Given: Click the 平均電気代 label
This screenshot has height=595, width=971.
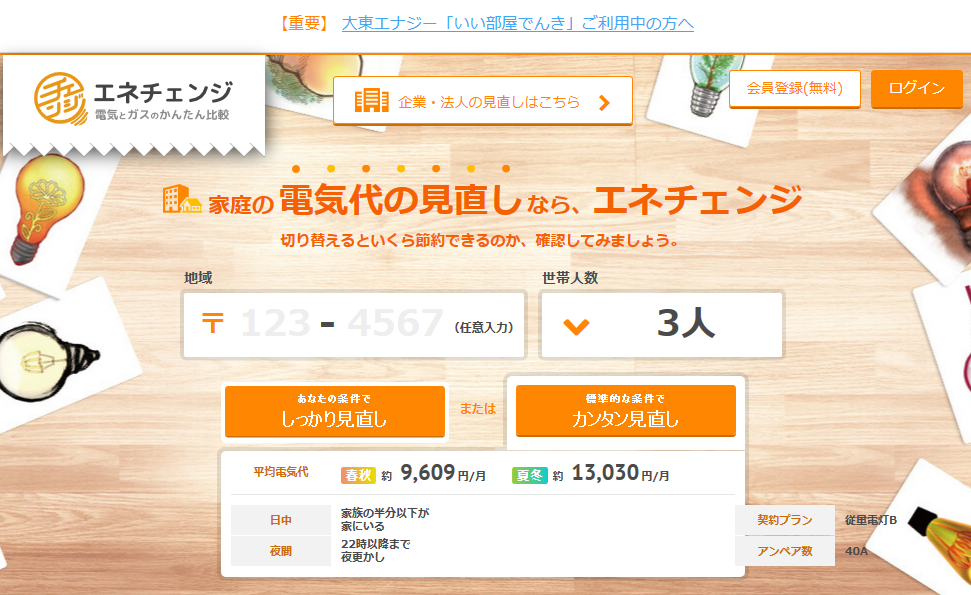Looking at the screenshot, I should (x=281, y=472).
